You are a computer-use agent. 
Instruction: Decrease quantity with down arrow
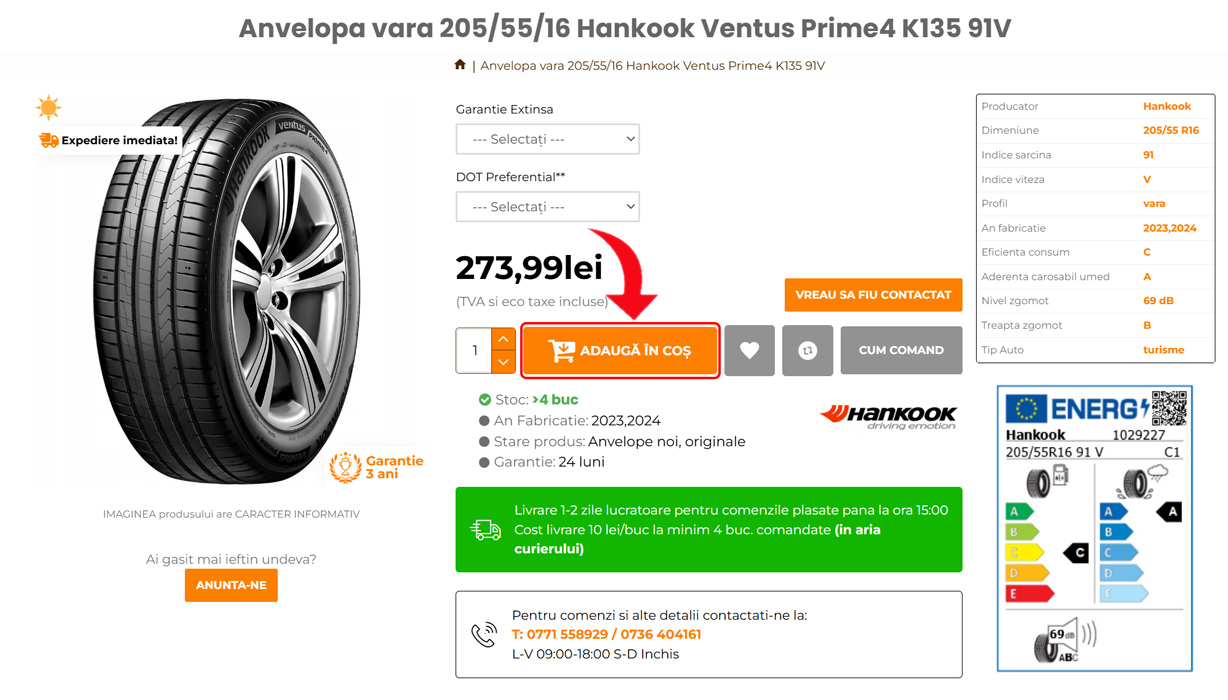click(x=503, y=362)
